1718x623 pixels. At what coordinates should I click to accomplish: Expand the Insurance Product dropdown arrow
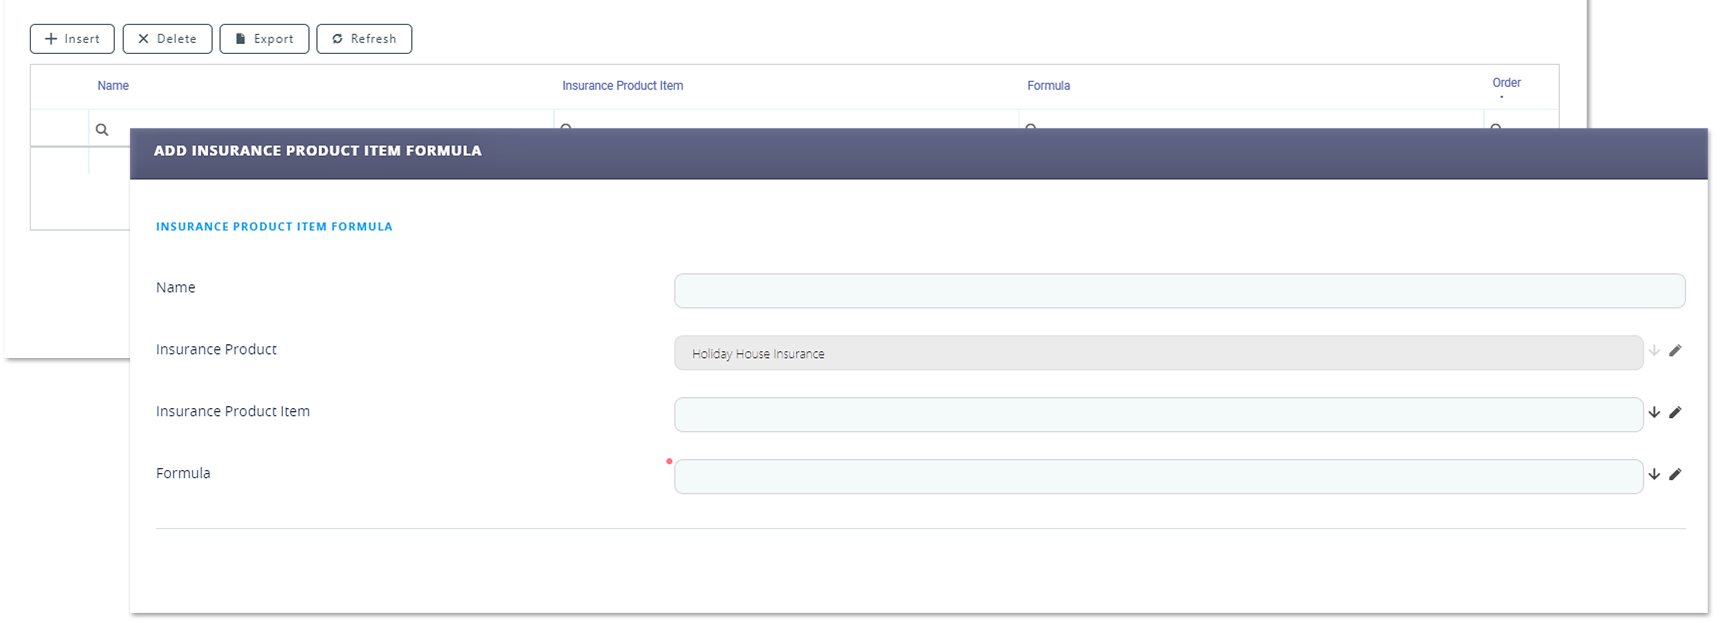[x=1654, y=351]
